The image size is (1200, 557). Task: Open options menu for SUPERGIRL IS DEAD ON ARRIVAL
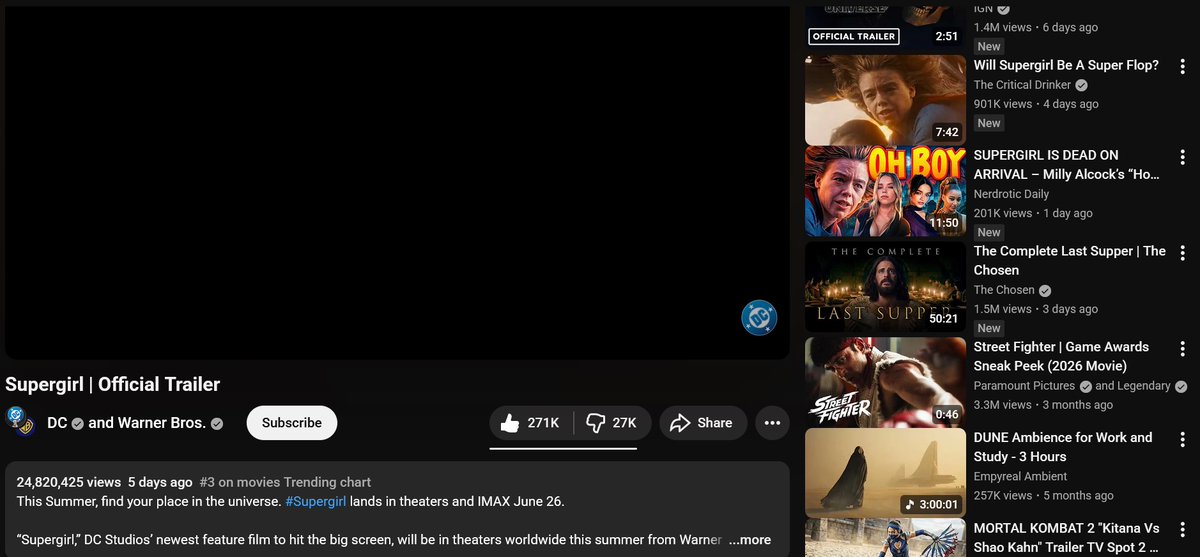tap(1183, 158)
